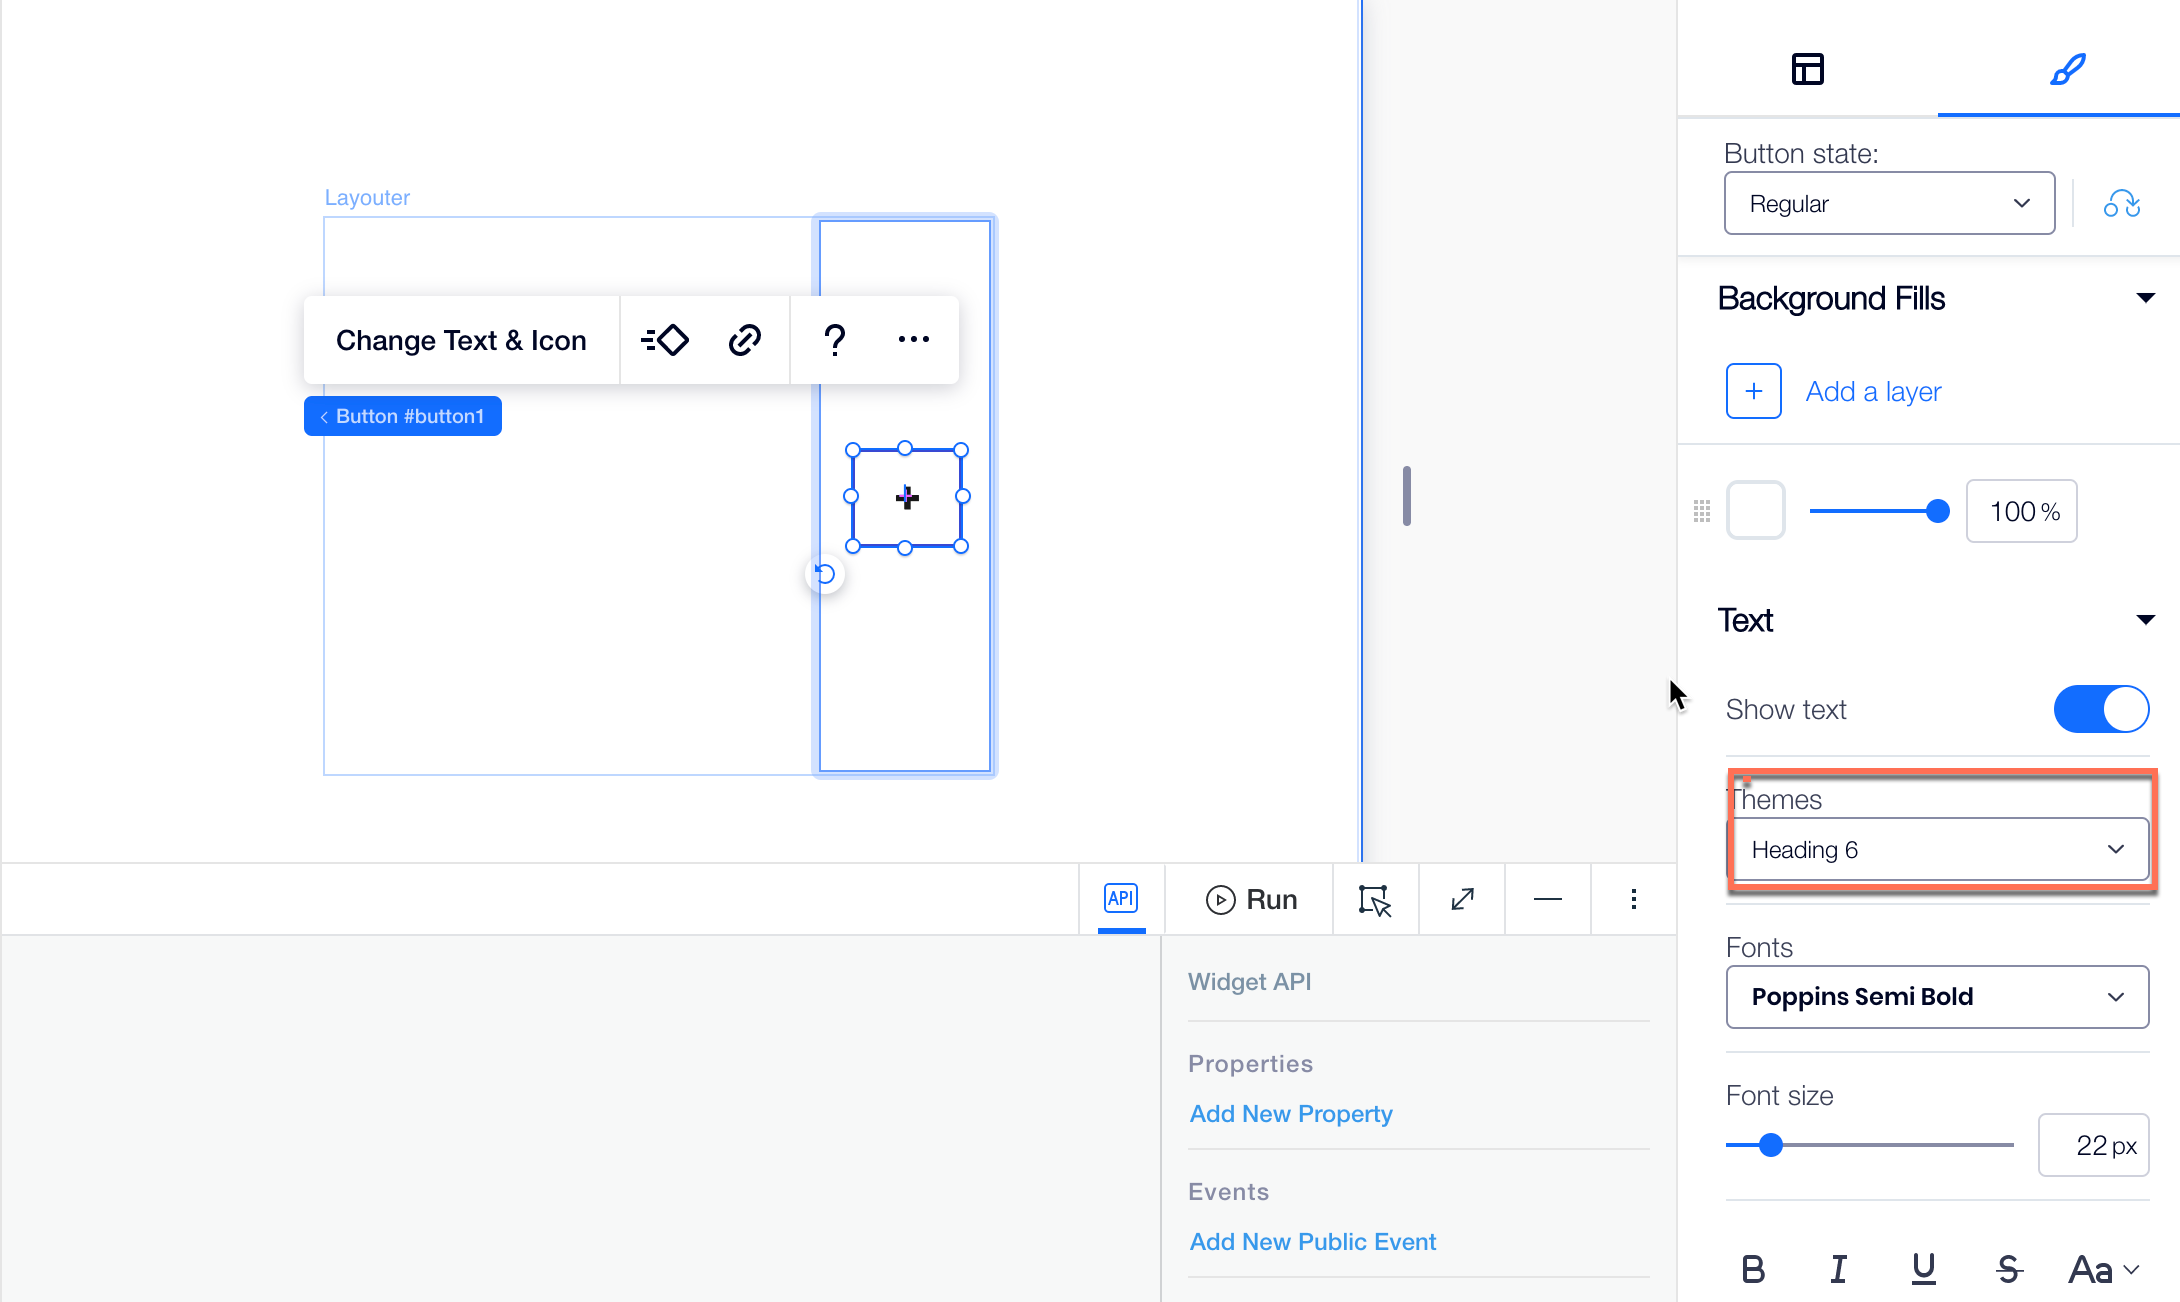This screenshot has height=1302, width=2180.
Task: Toggle the Show text switch on
Action: 2103,710
